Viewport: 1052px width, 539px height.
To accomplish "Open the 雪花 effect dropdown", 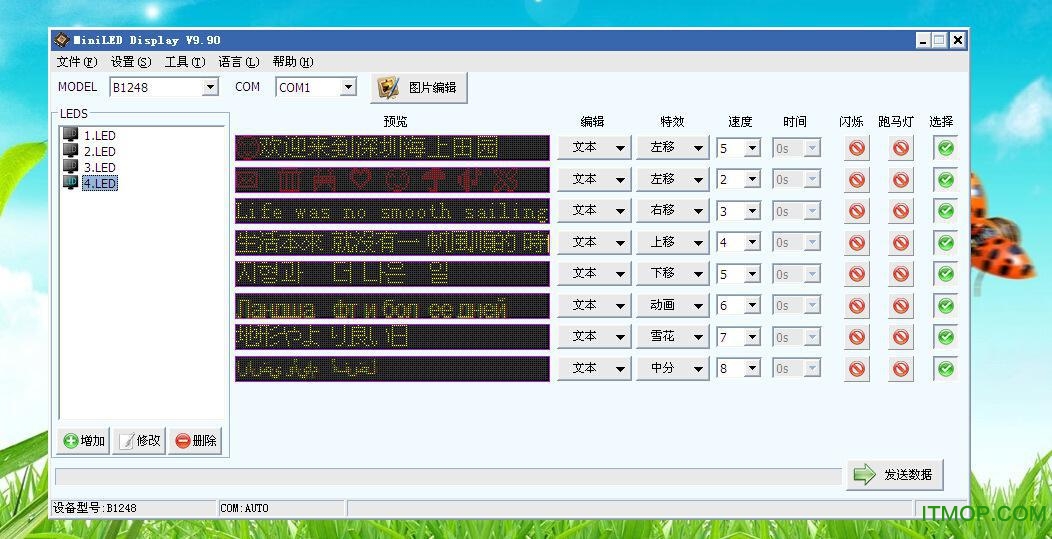I will coord(672,337).
